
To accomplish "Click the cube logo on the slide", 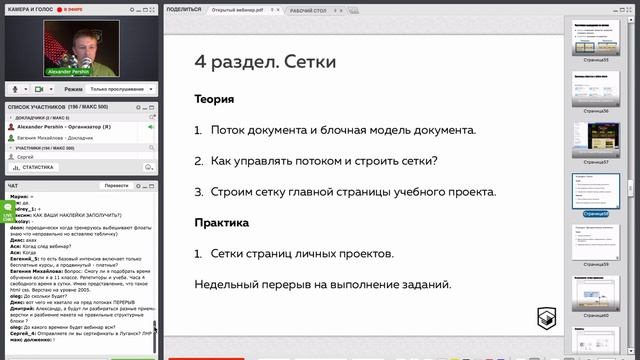I will point(547,318).
